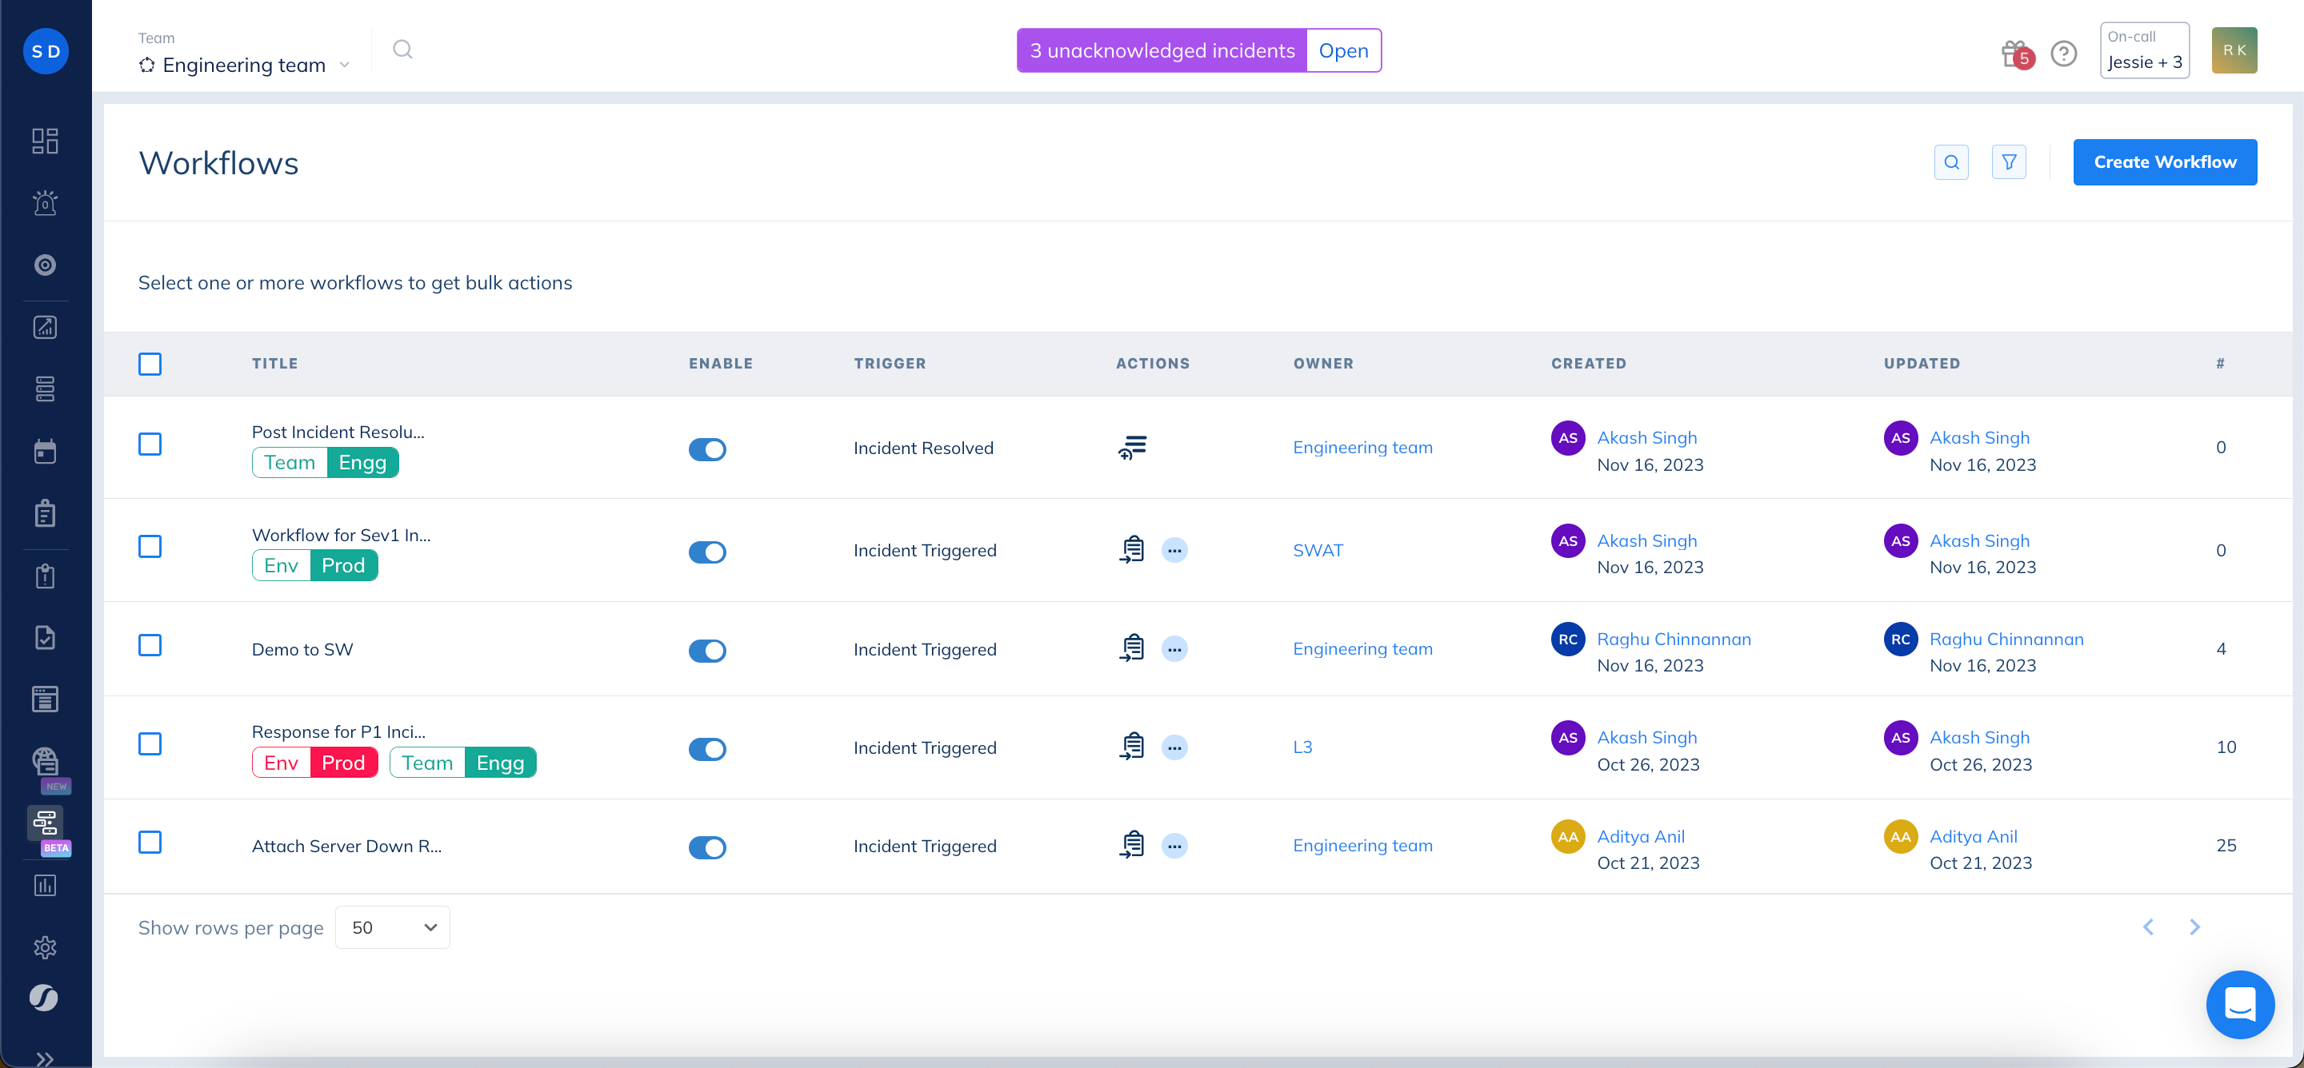The image size is (2304, 1068).
Task: Open the SWAT owner link
Action: click(1318, 550)
